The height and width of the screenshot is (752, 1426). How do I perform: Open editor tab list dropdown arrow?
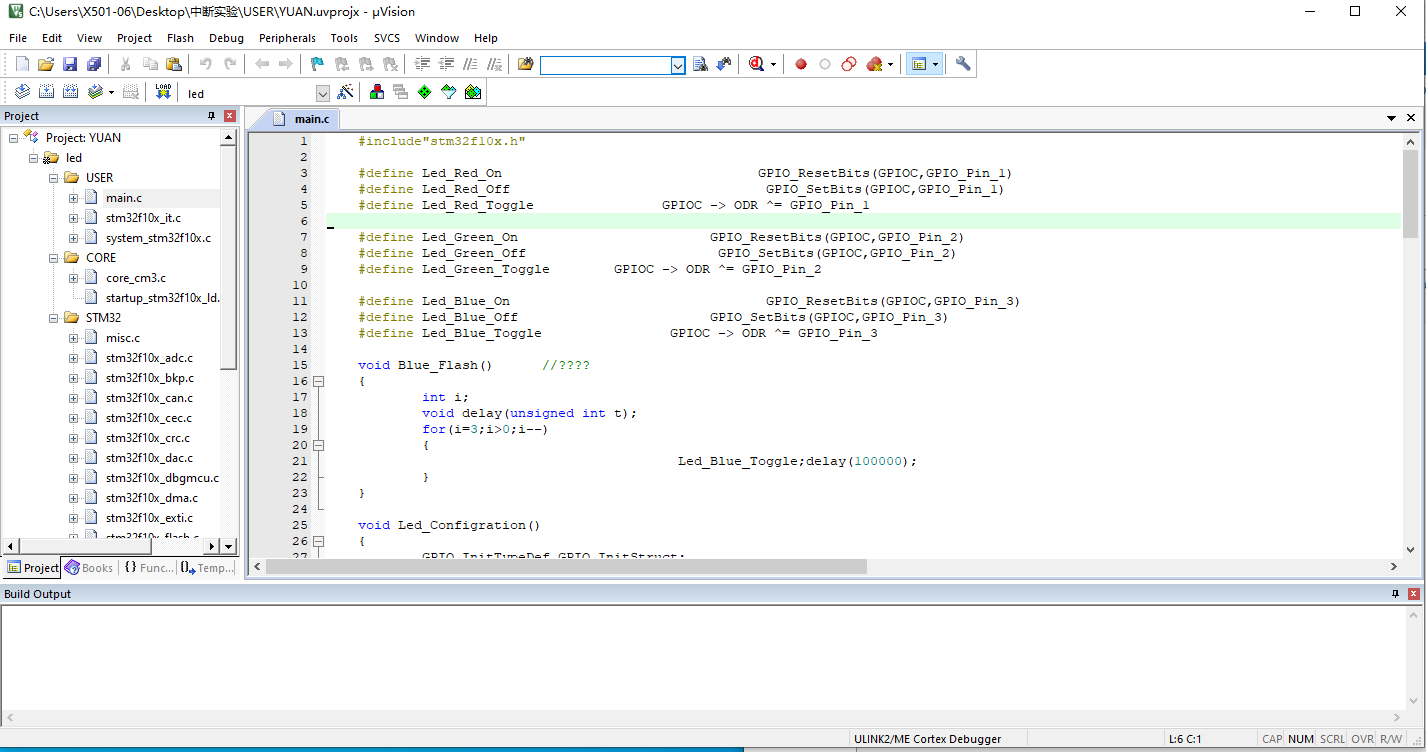coord(1391,118)
